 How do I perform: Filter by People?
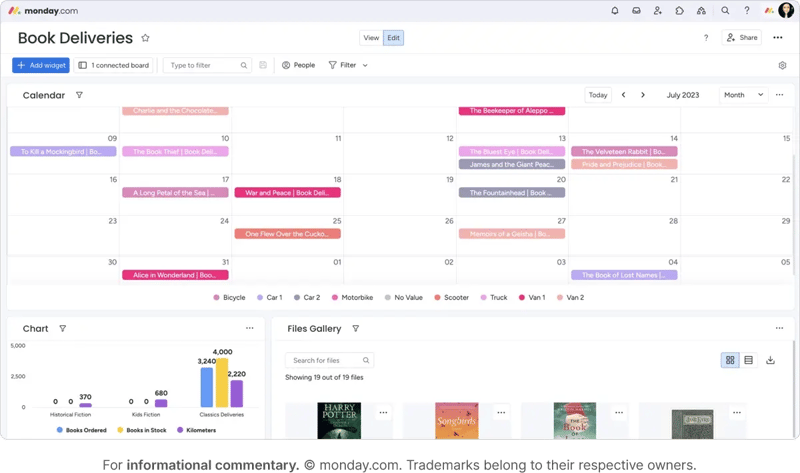pos(298,65)
